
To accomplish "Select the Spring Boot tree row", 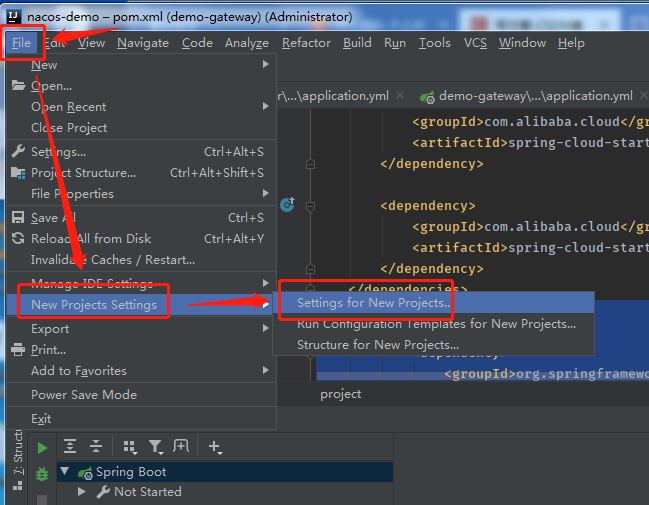I will coord(225,472).
